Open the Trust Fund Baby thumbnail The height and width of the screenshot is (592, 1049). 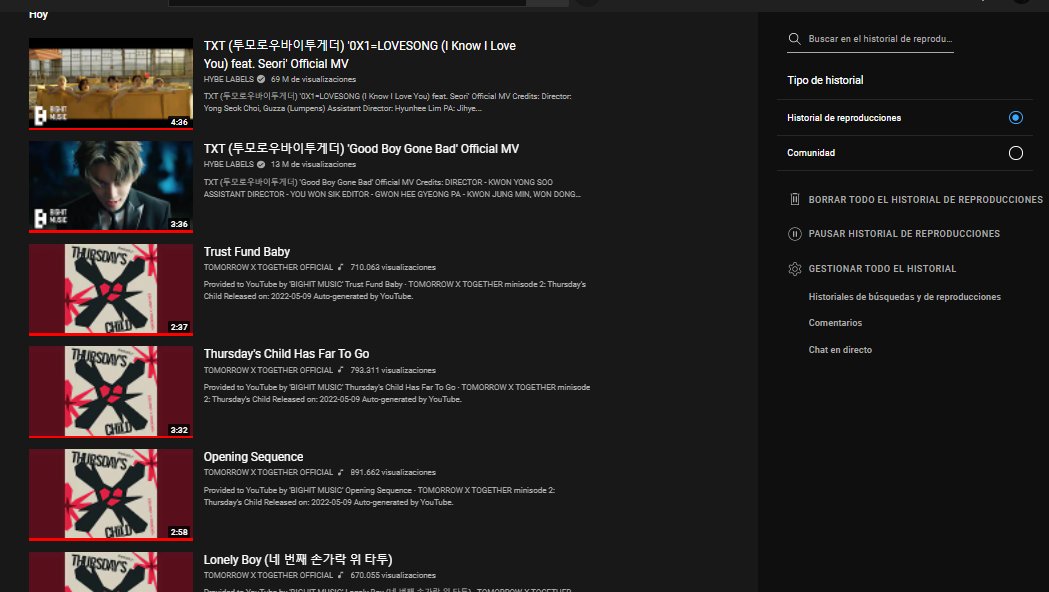click(x=111, y=290)
